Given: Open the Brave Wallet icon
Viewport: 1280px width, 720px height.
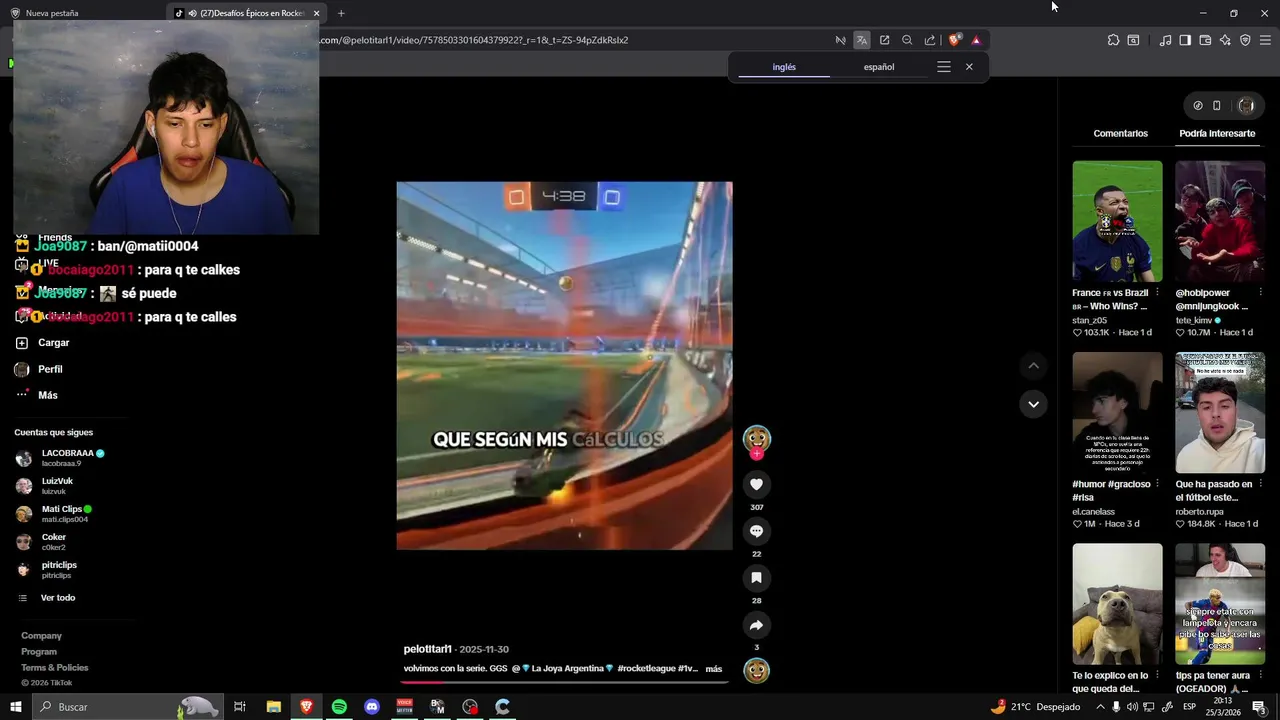Looking at the screenshot, I should [1205, 40].
